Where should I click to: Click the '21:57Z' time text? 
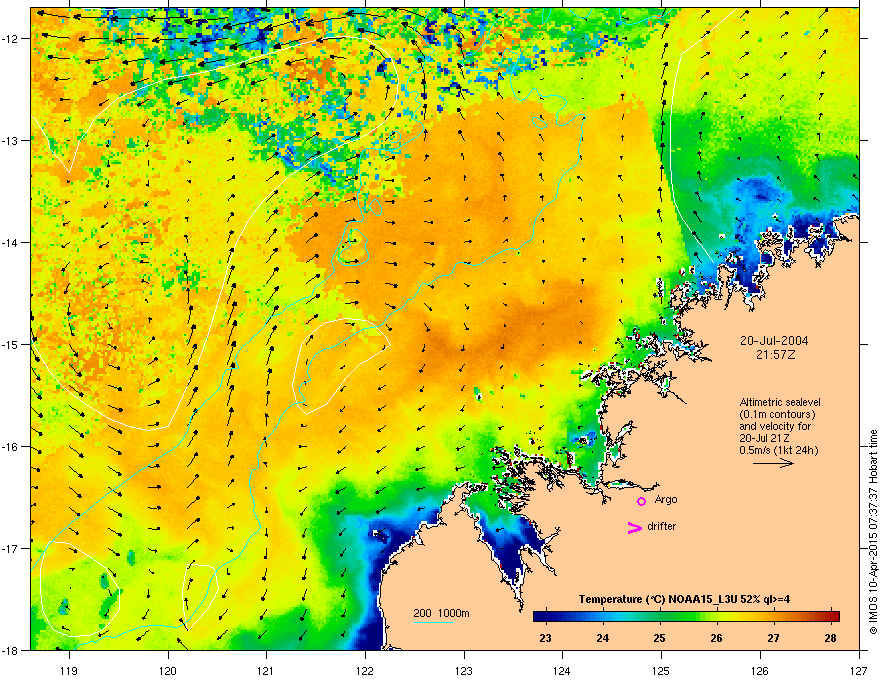click(775, 355)
